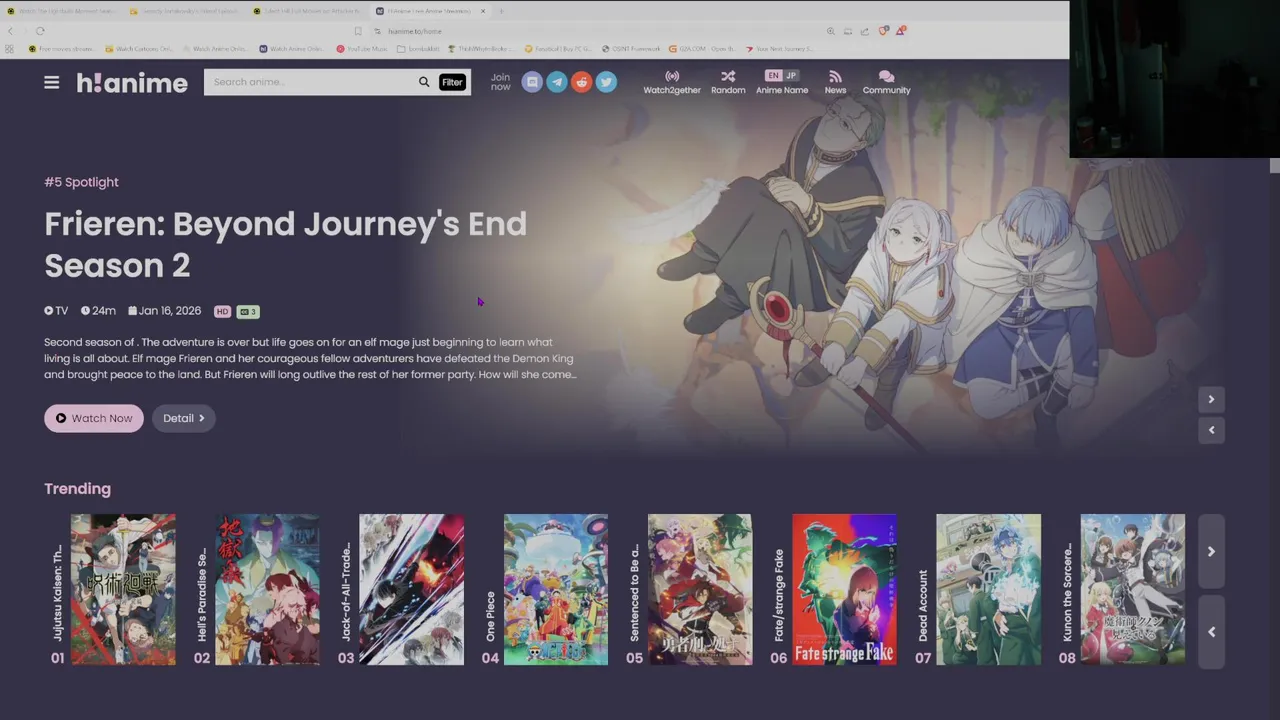
Task: Go to the h!anime home logo
Action: (132, 83)
